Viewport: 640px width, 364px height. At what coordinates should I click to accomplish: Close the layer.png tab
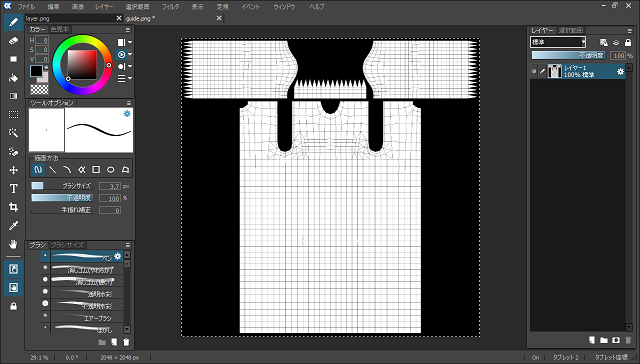tap(119, 18)
